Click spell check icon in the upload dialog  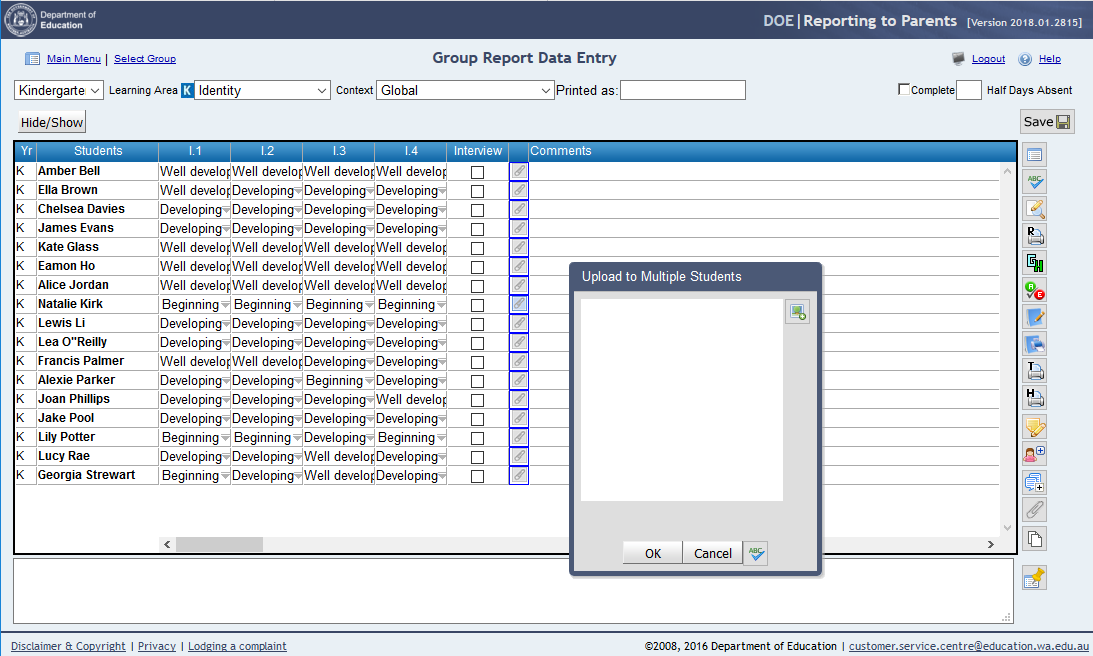(756, 553)
